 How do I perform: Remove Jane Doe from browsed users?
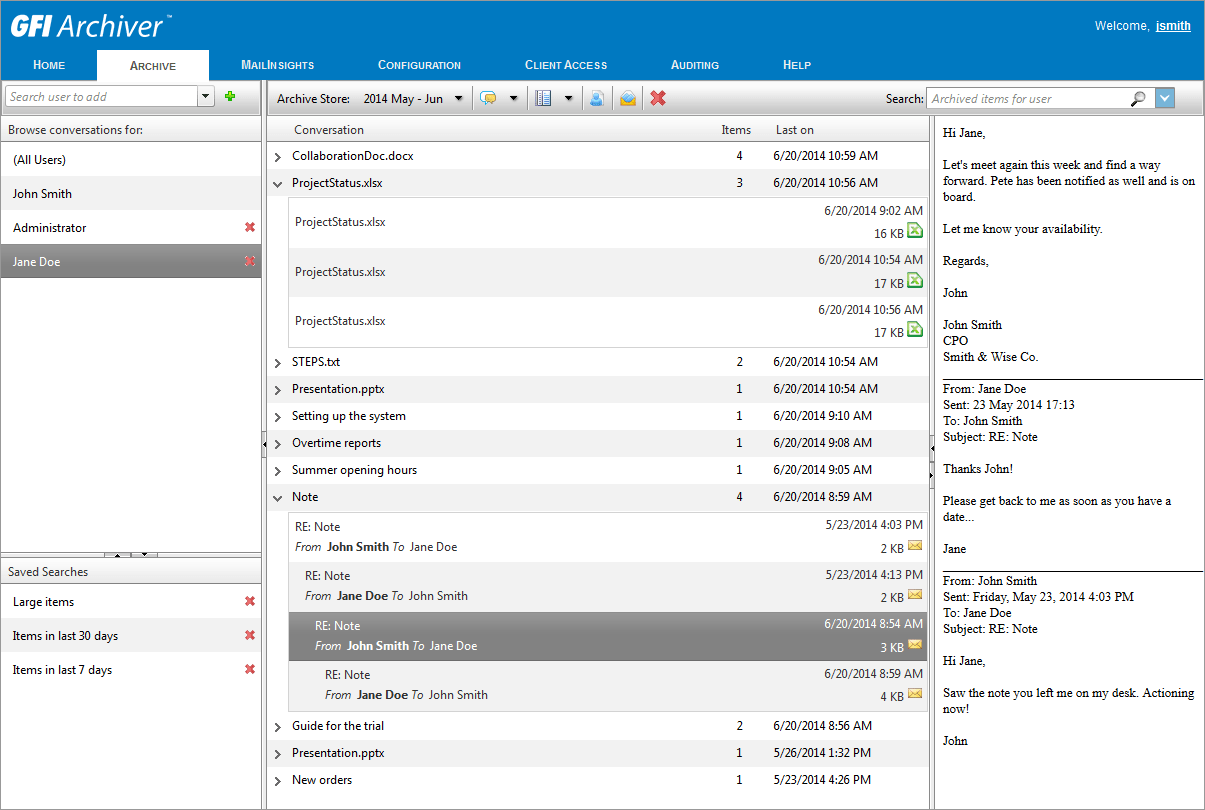pyautogui.click(x=249, y=261)
